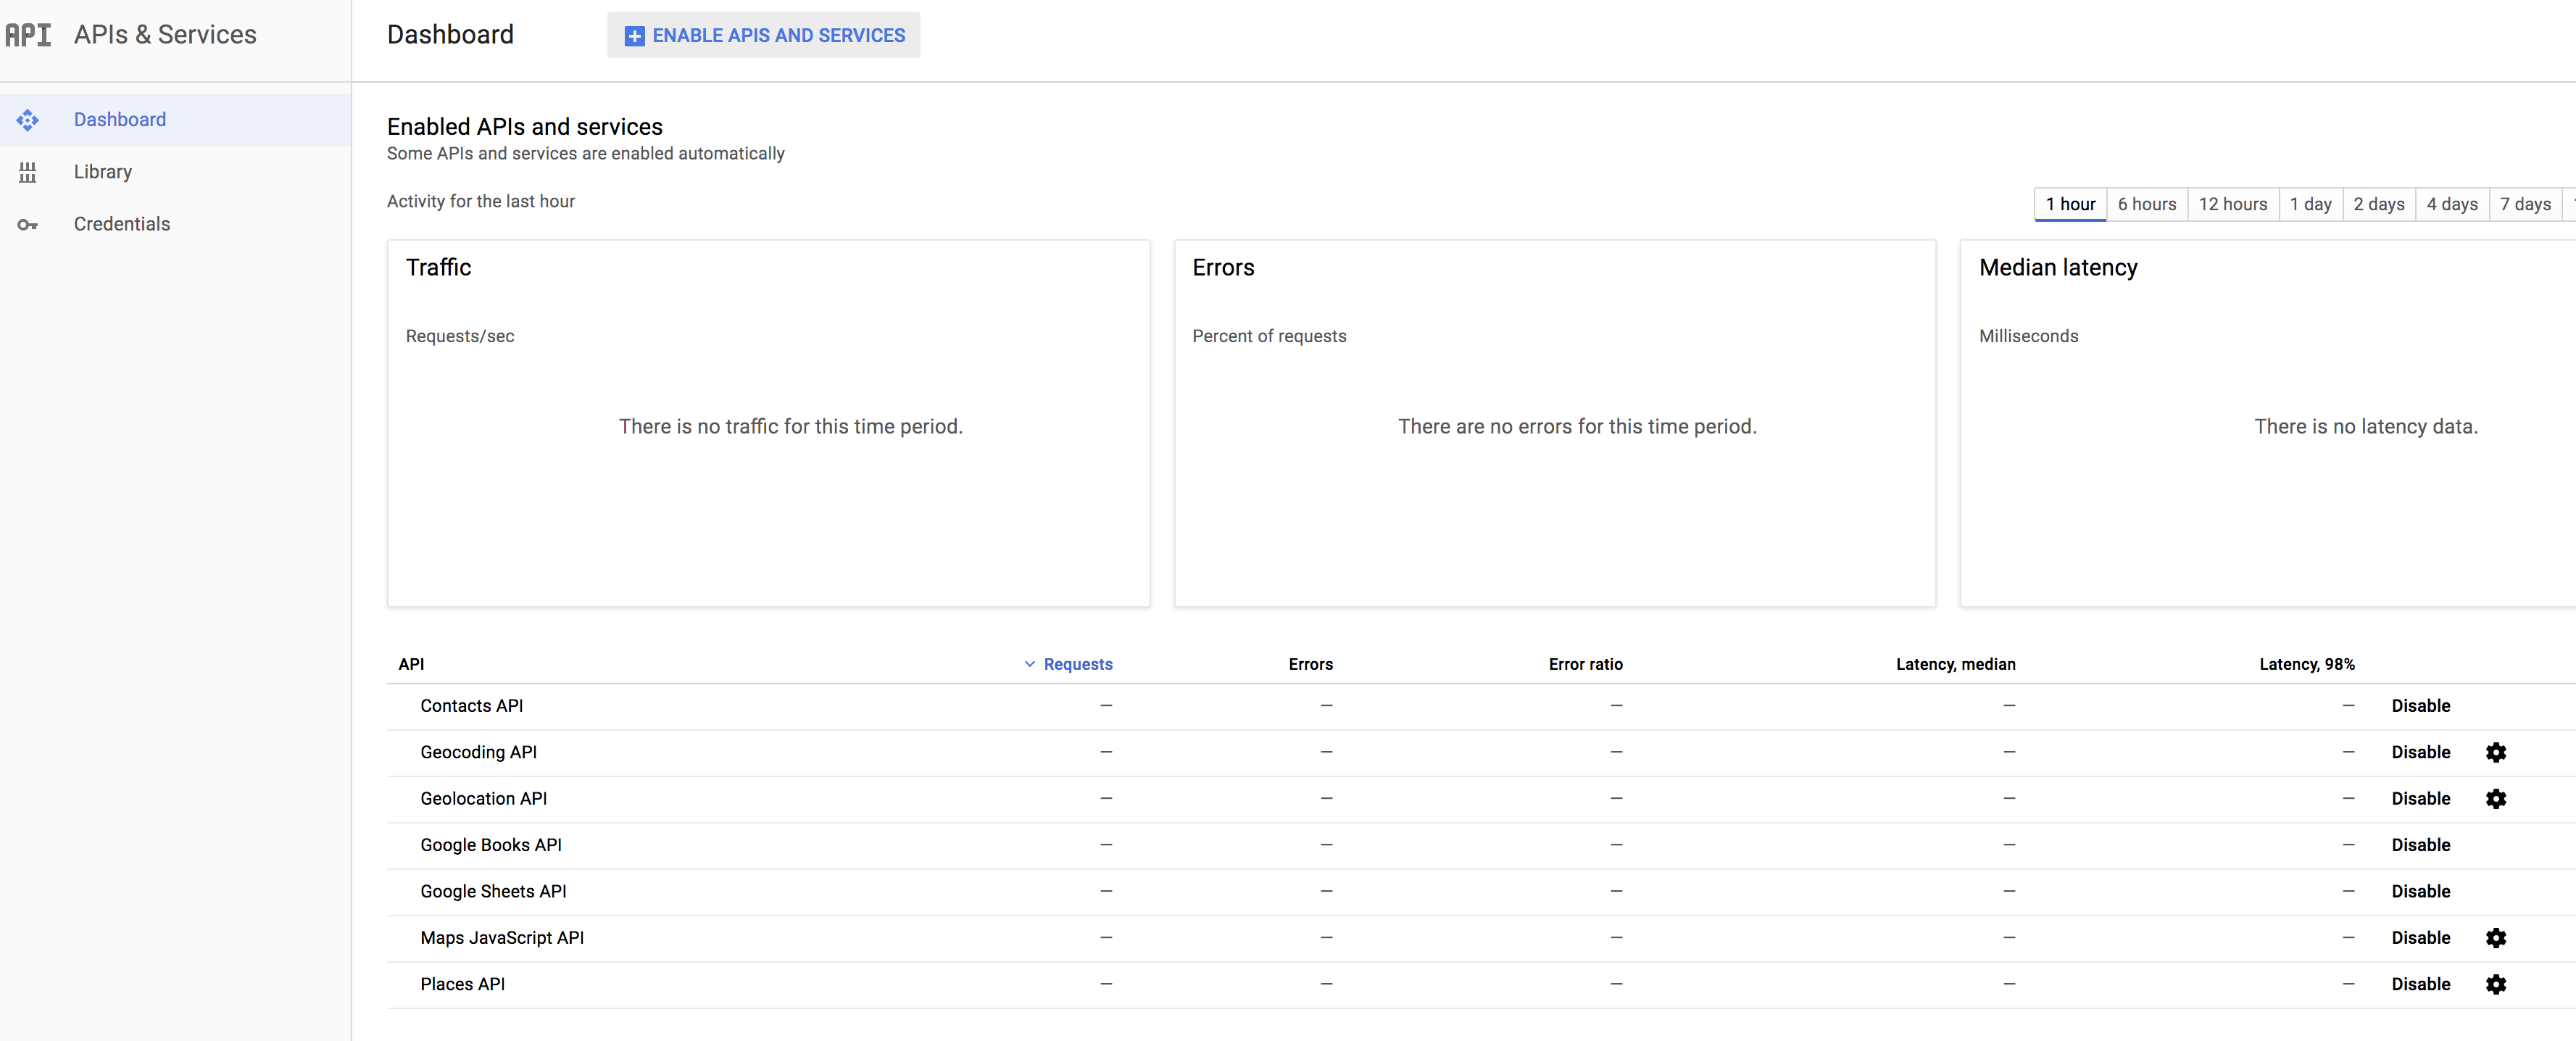The width and height of the screenshot is (2576, 1041).
Task: Disable the Geocoding API
Action: [x=2420, y=752]
